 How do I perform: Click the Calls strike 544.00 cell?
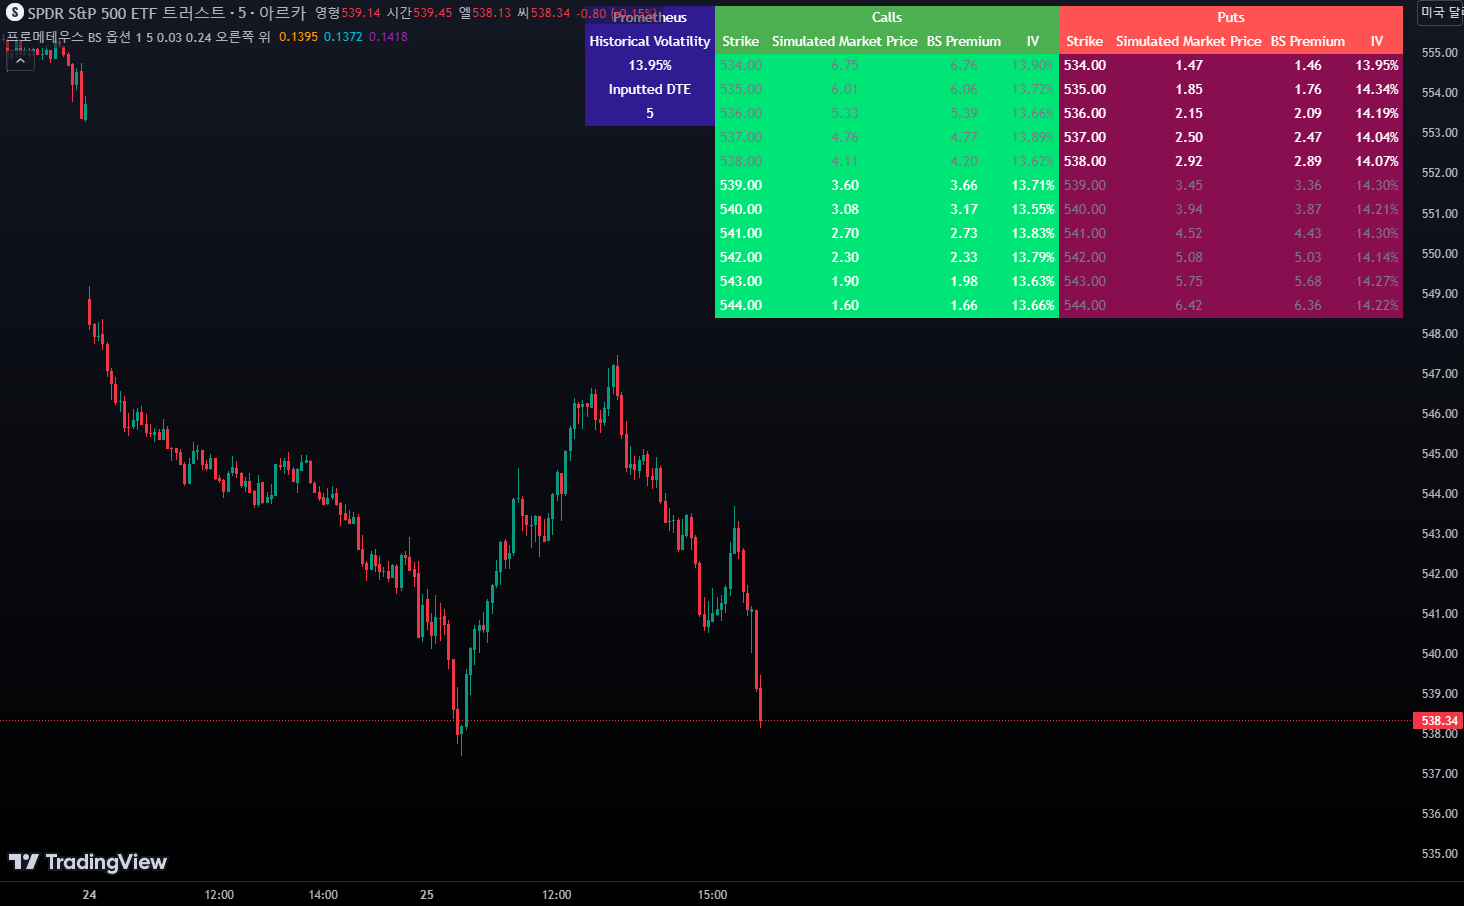(741, 305)
